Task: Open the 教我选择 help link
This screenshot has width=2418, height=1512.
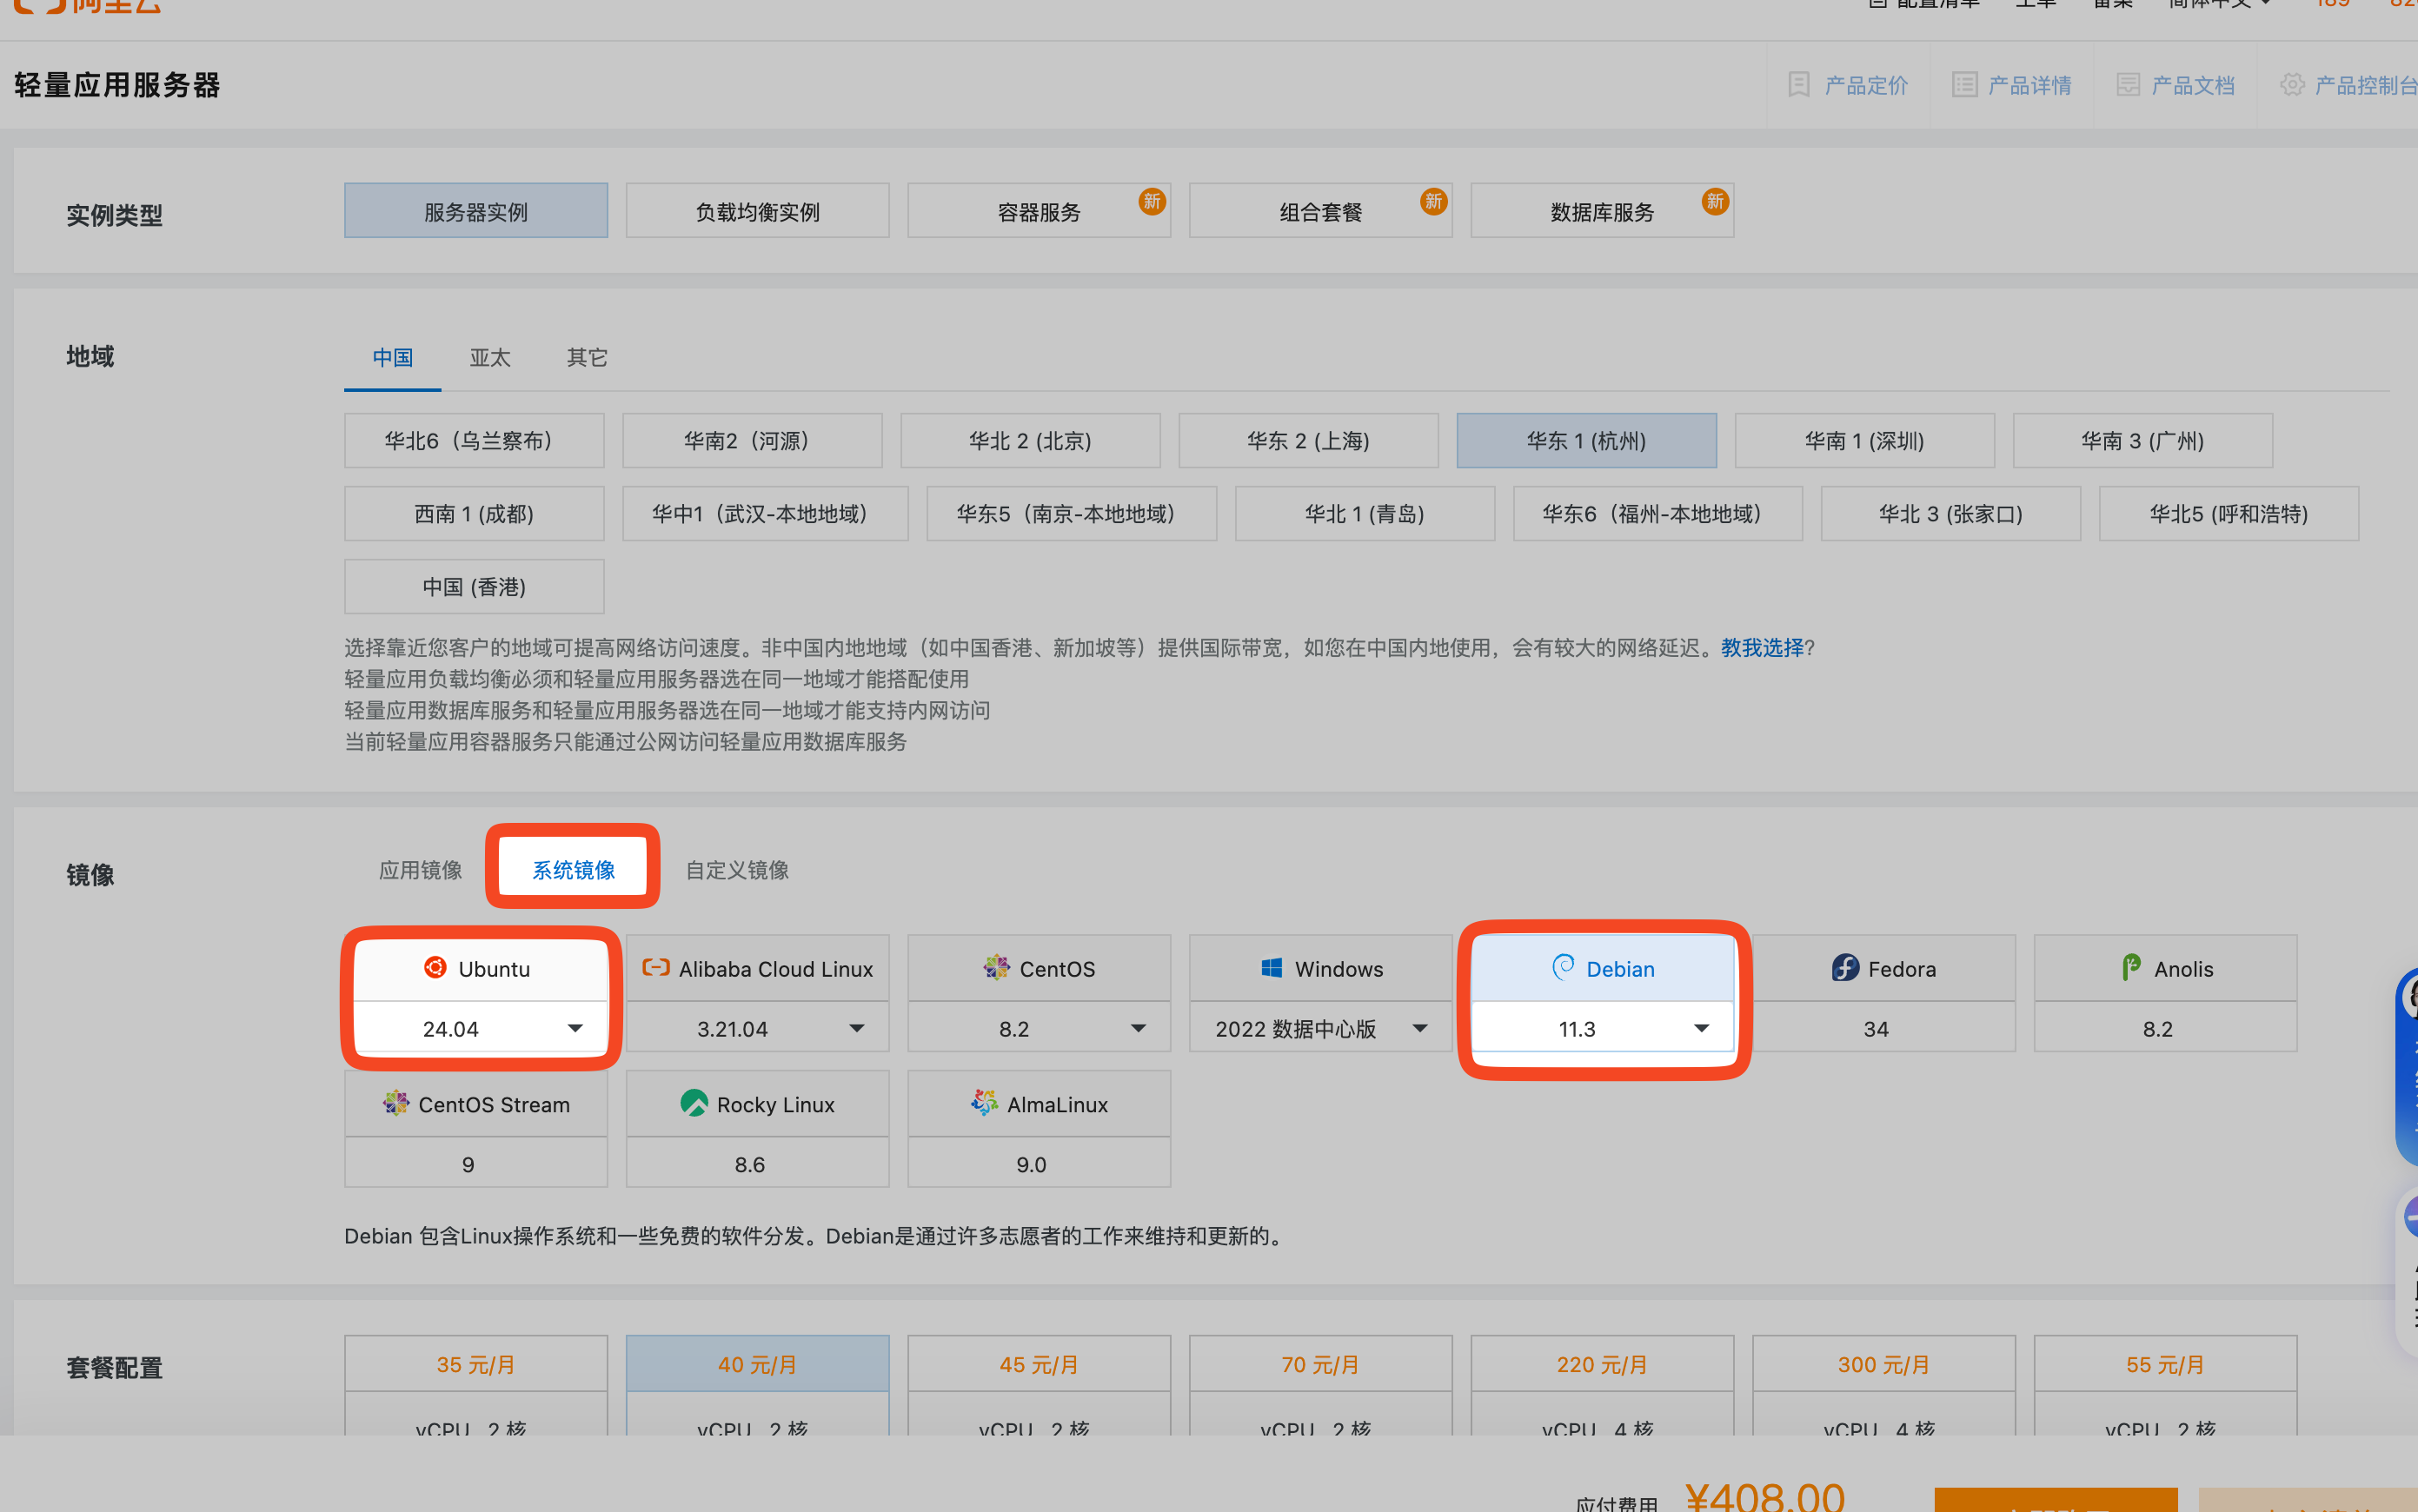Action: pyautogui.click(x=1761, y=647)
